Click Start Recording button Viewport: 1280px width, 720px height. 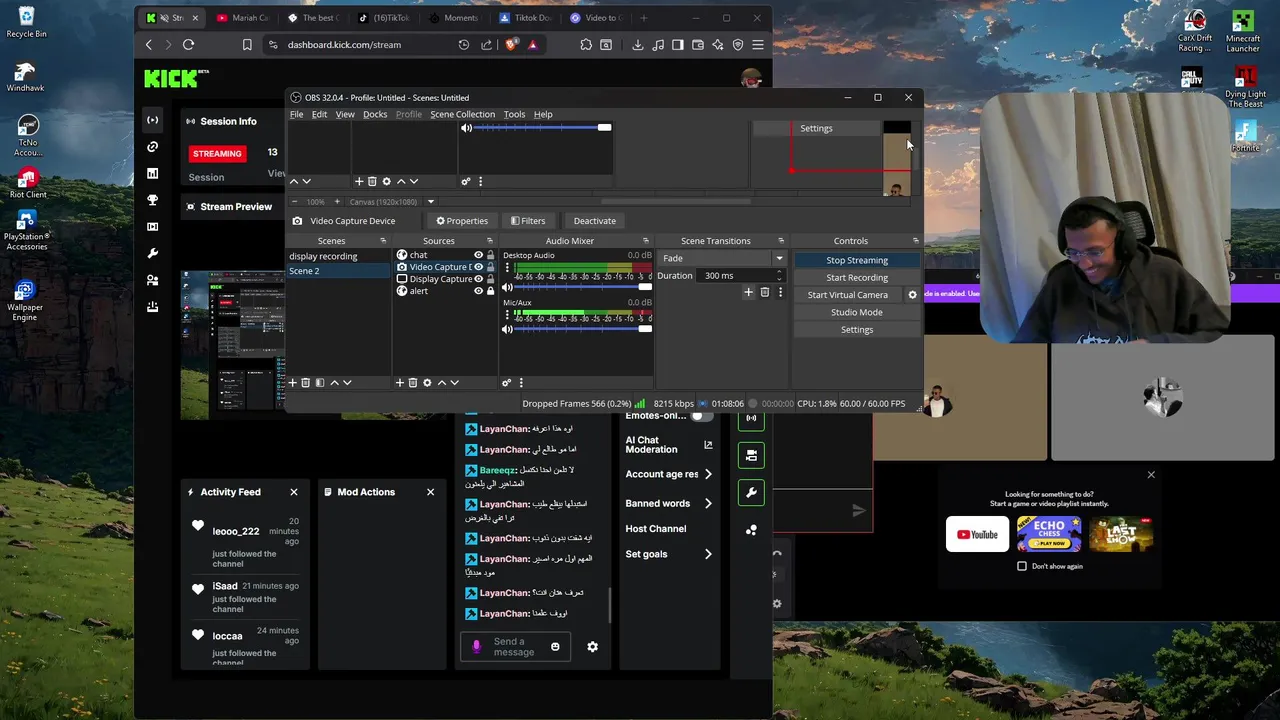857,277
